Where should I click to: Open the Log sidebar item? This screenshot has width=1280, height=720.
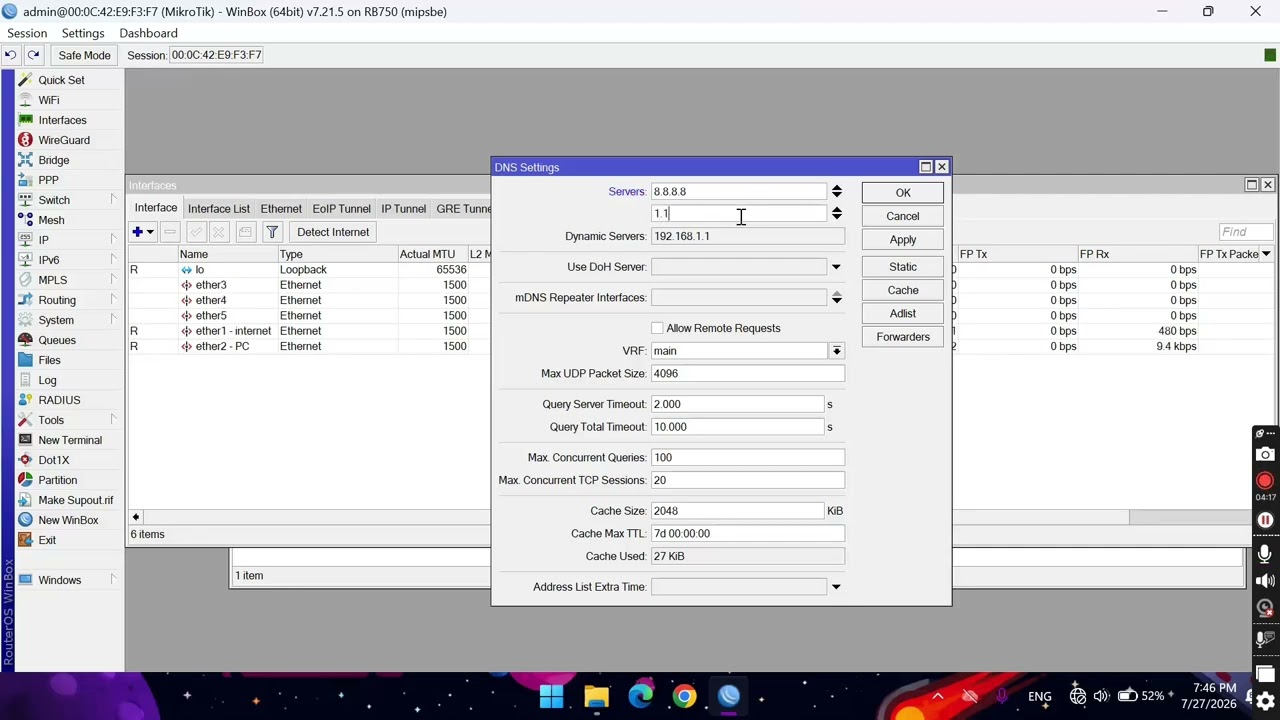[47, 380]
